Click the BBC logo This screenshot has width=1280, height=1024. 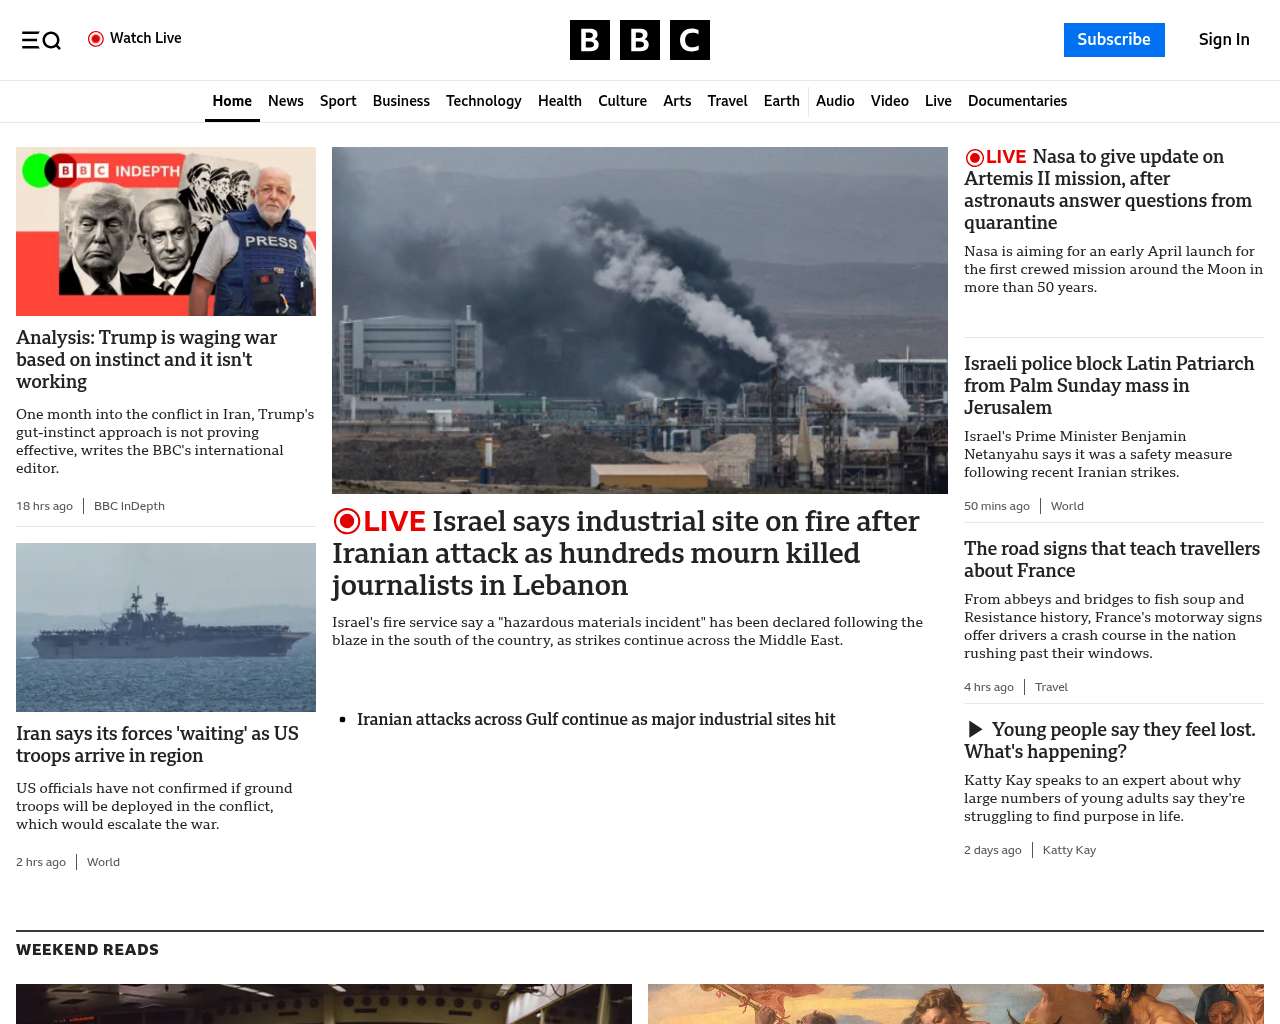(640, 40)
